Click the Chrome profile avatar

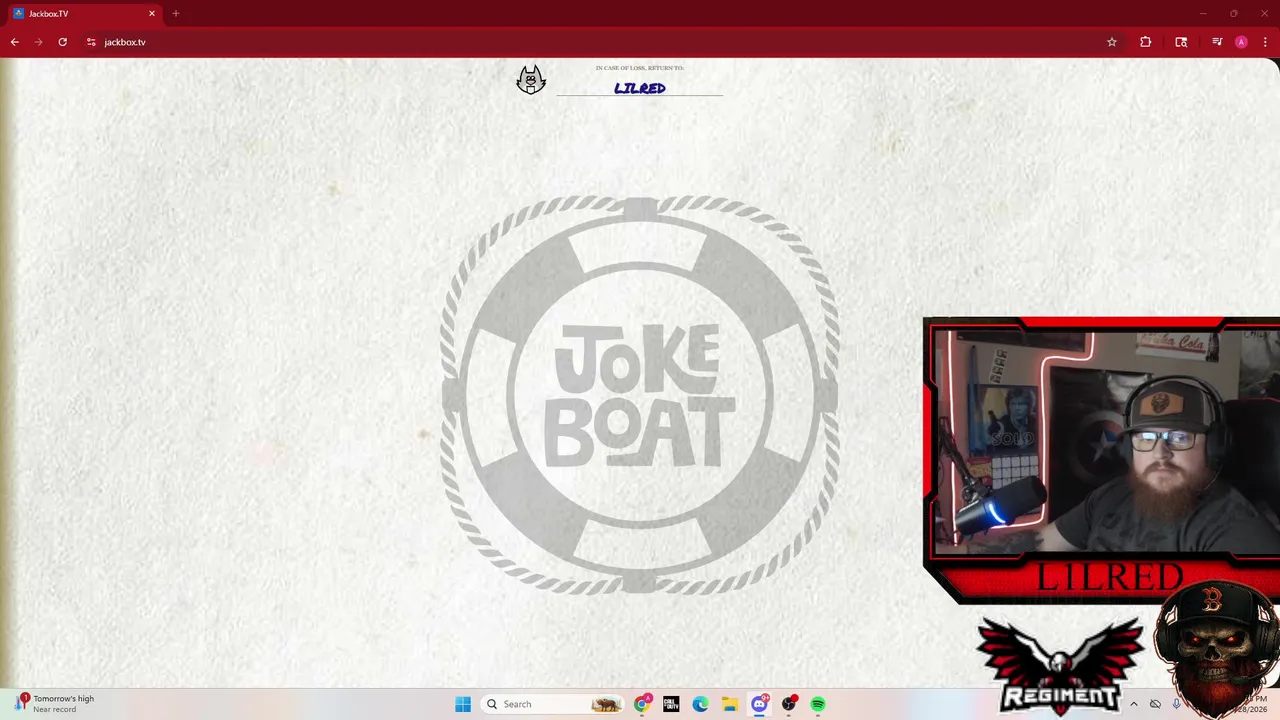pyautogui.click(x=1241, y=42)
